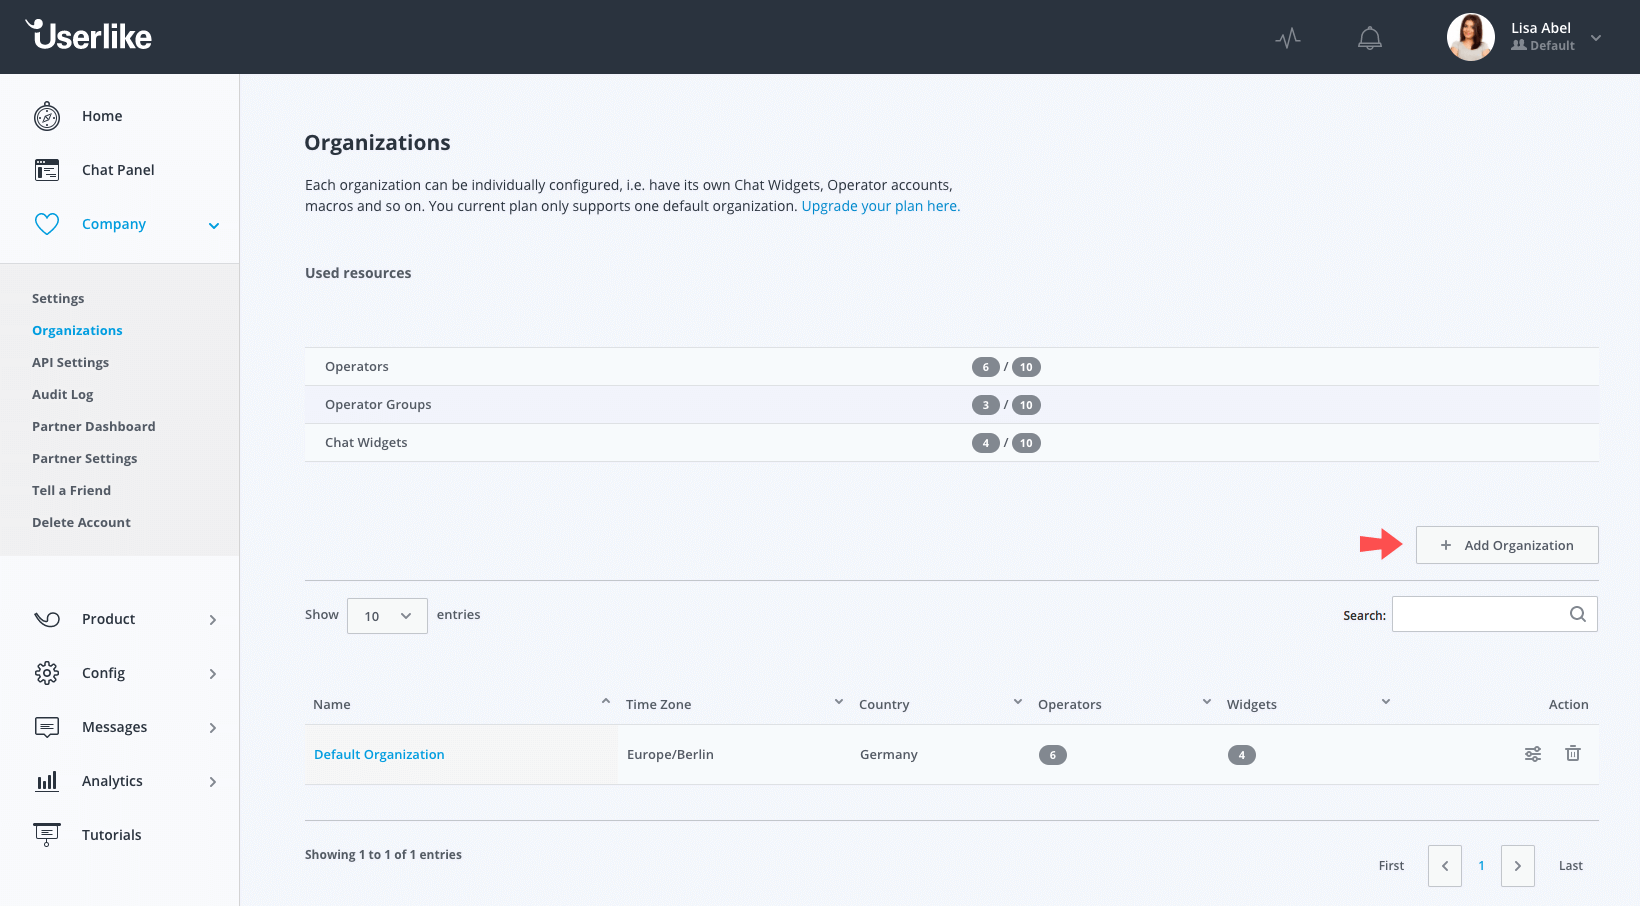Expand the Analytics menu section
This screenshot has width=1640, height=906.
click(x=213, y=782)
